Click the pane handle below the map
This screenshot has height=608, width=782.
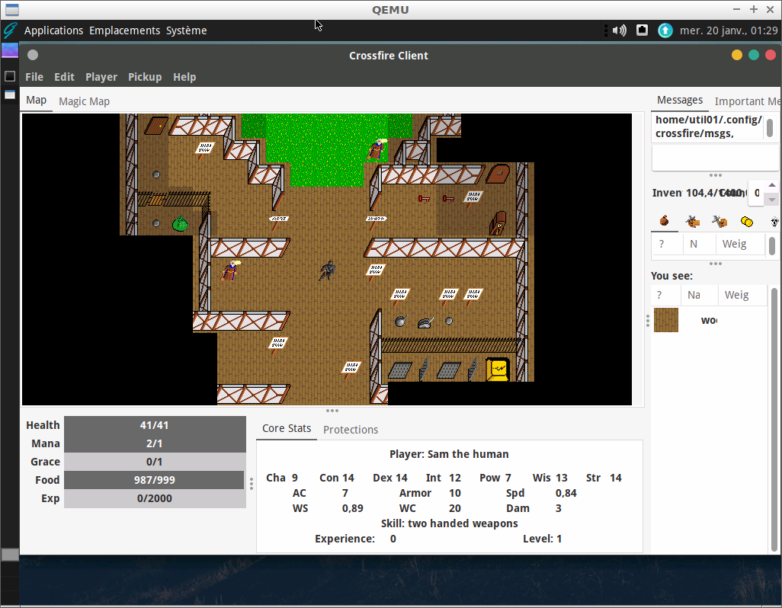pyautogui.click(x=332, y=410)
